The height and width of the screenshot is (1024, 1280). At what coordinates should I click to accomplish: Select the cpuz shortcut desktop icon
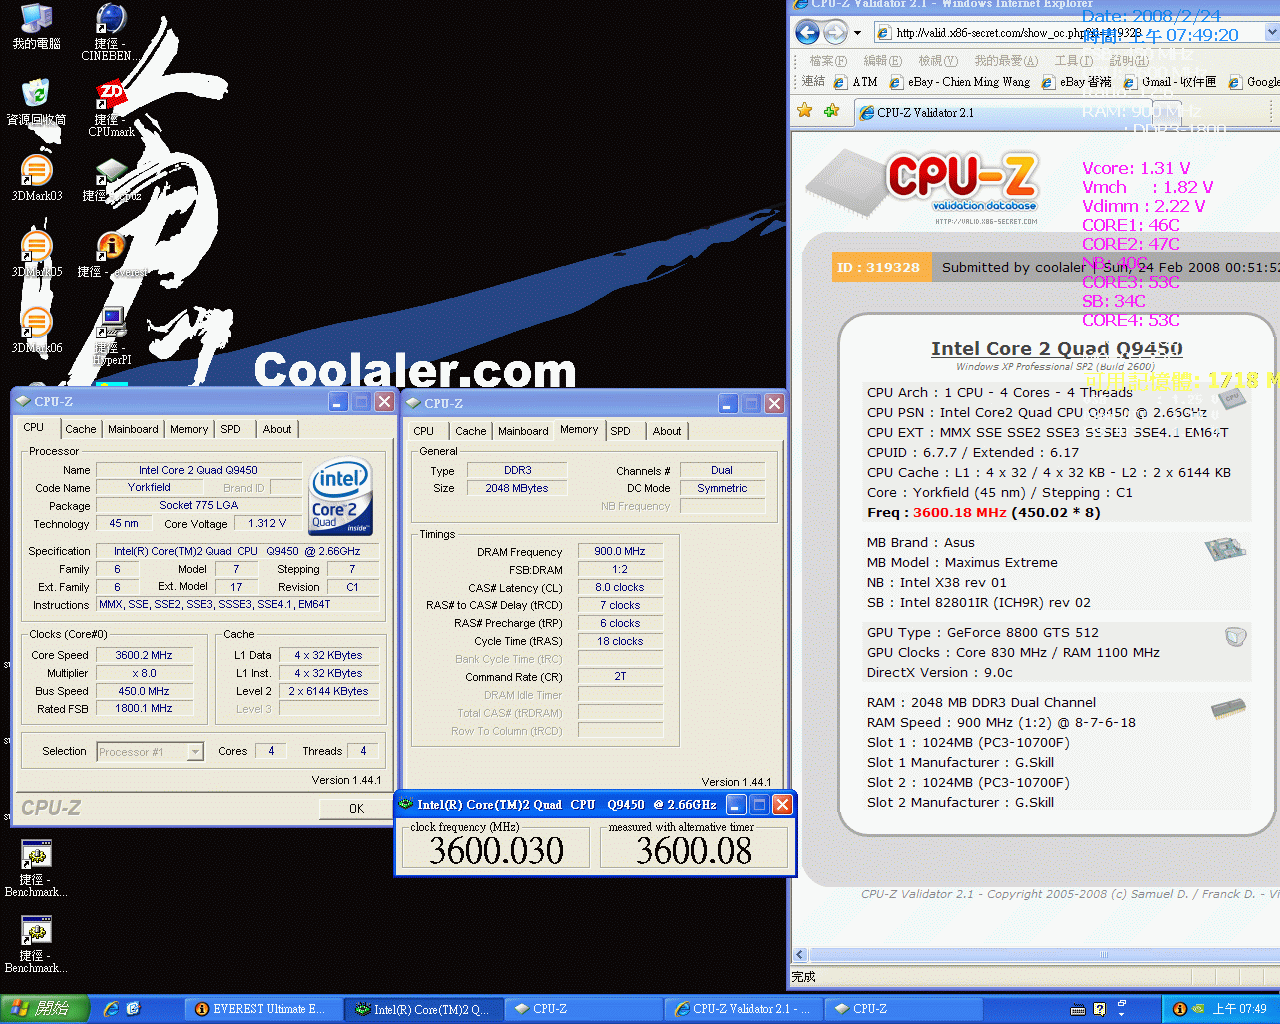click(x=111, y=179)
